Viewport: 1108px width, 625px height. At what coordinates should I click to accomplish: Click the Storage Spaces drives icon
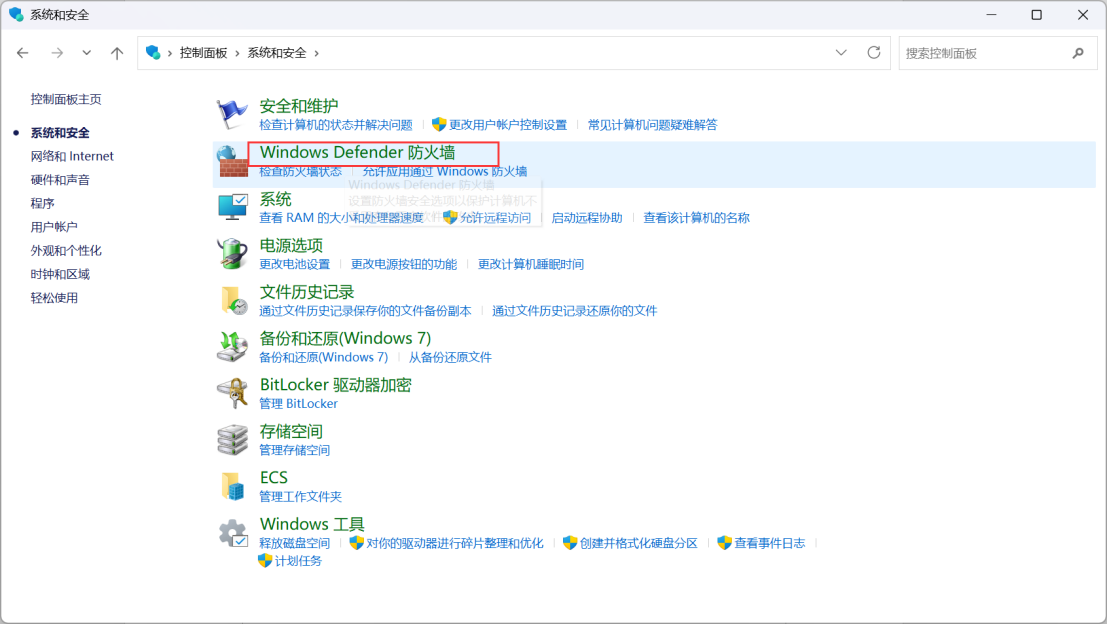232,440
